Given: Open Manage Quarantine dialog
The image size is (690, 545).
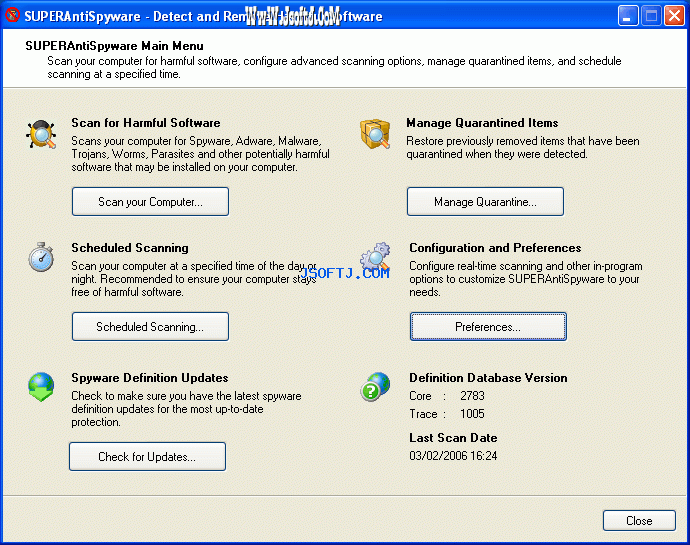Looking at the screenshot, I should pyautogui.click(x=485, y=202).
